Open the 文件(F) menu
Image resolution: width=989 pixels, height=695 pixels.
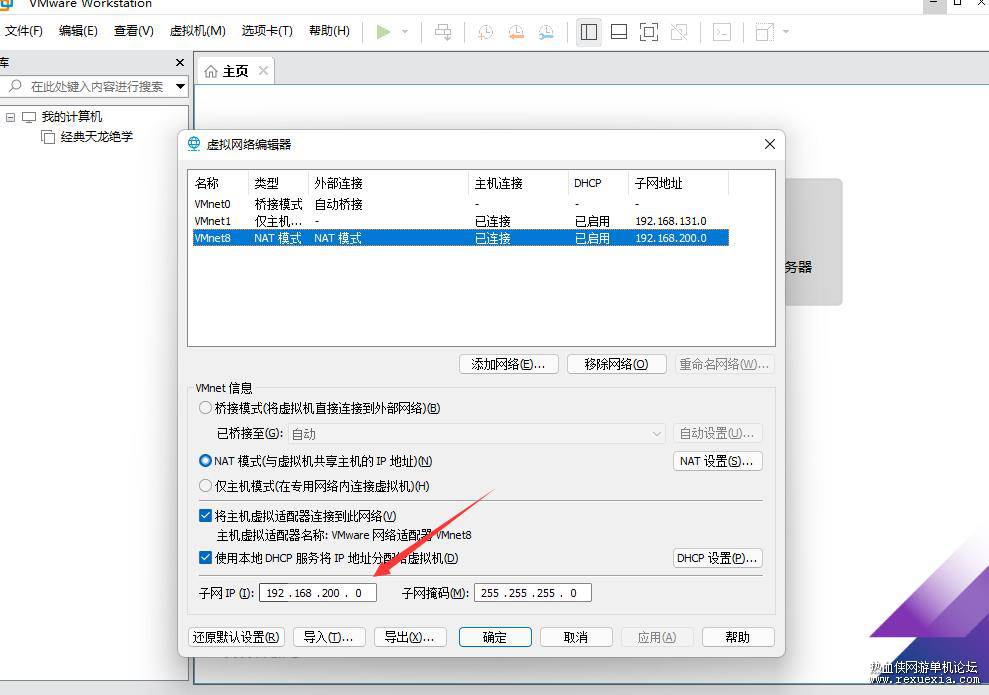click(23, 31)
